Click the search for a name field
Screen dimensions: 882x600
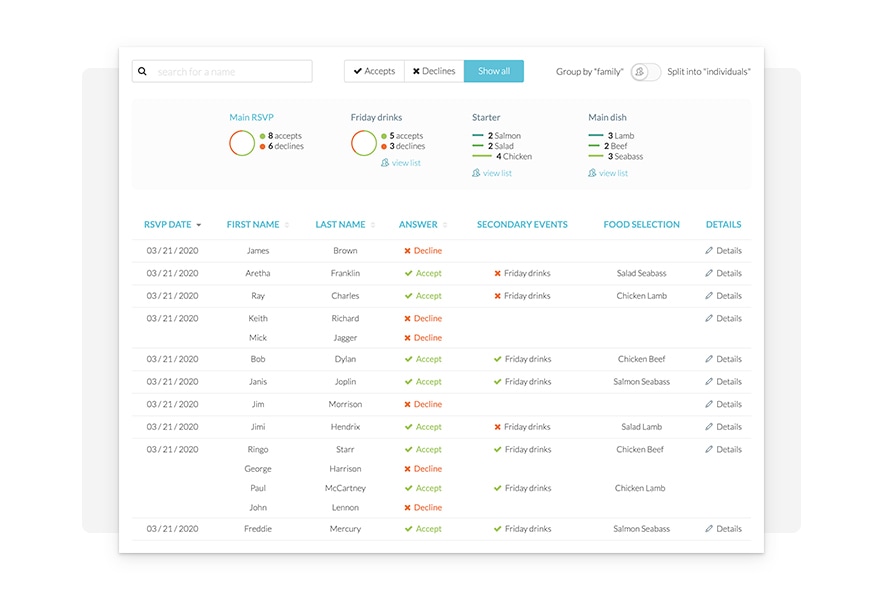pyautogui.click(x=222, y=71)
